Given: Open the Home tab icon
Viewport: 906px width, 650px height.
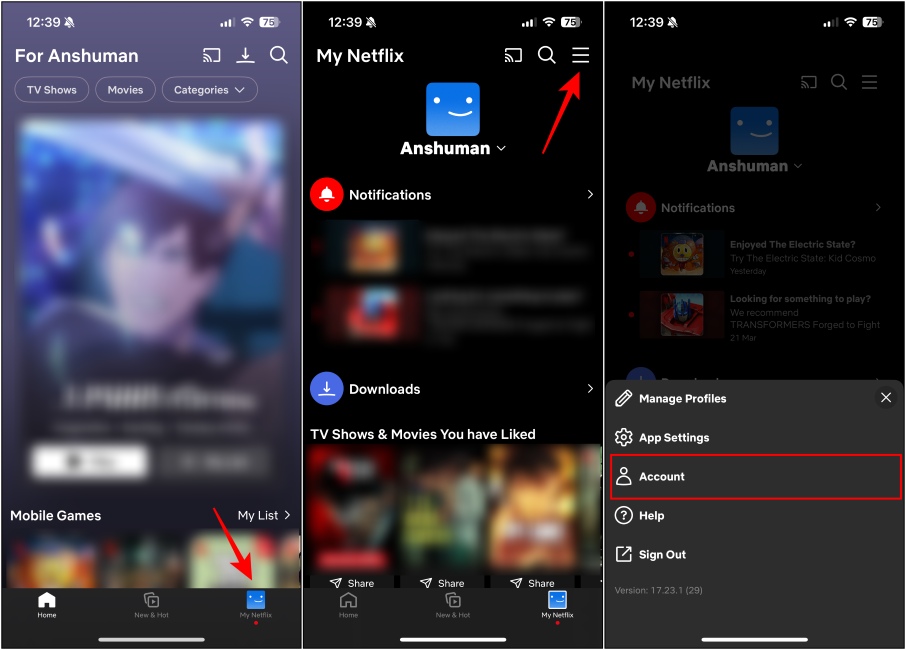Looking at the screenshot, I should tap(46, 605).
